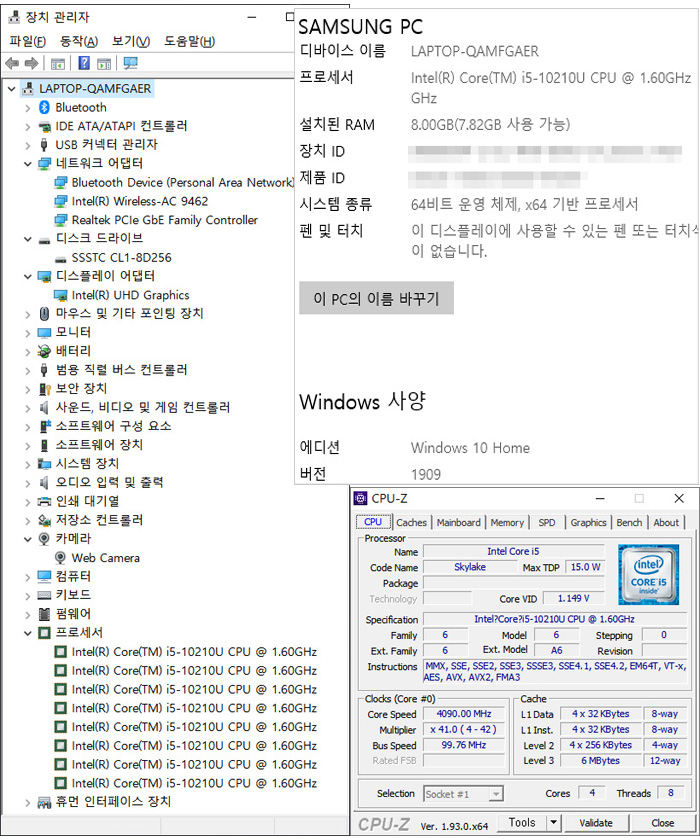This screenshot has width=700, height=839.
Task: Switch to the Bench tab in CPU-Z
Action: [x=629, y=522]
